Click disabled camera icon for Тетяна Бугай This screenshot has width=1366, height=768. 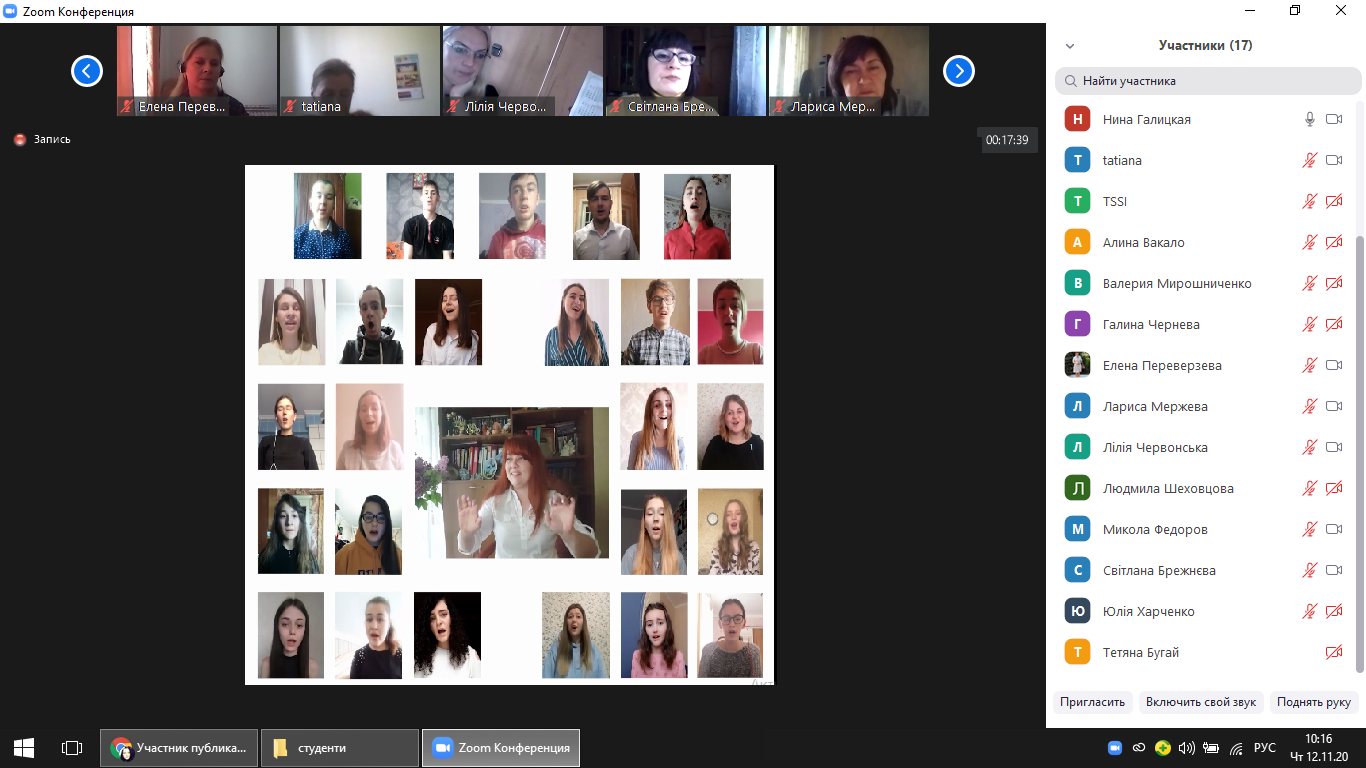(x=1333, y=653)
